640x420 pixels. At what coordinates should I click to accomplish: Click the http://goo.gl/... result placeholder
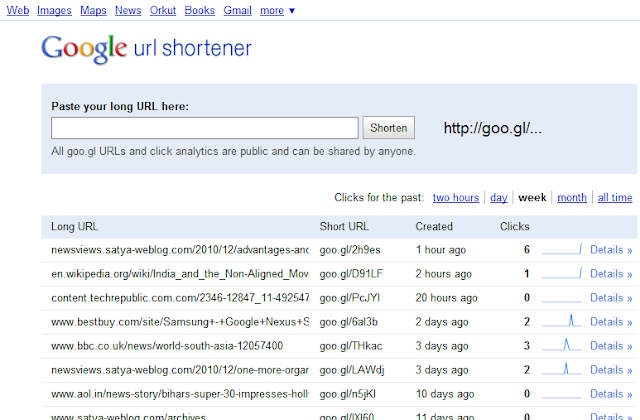pos(493,128)
